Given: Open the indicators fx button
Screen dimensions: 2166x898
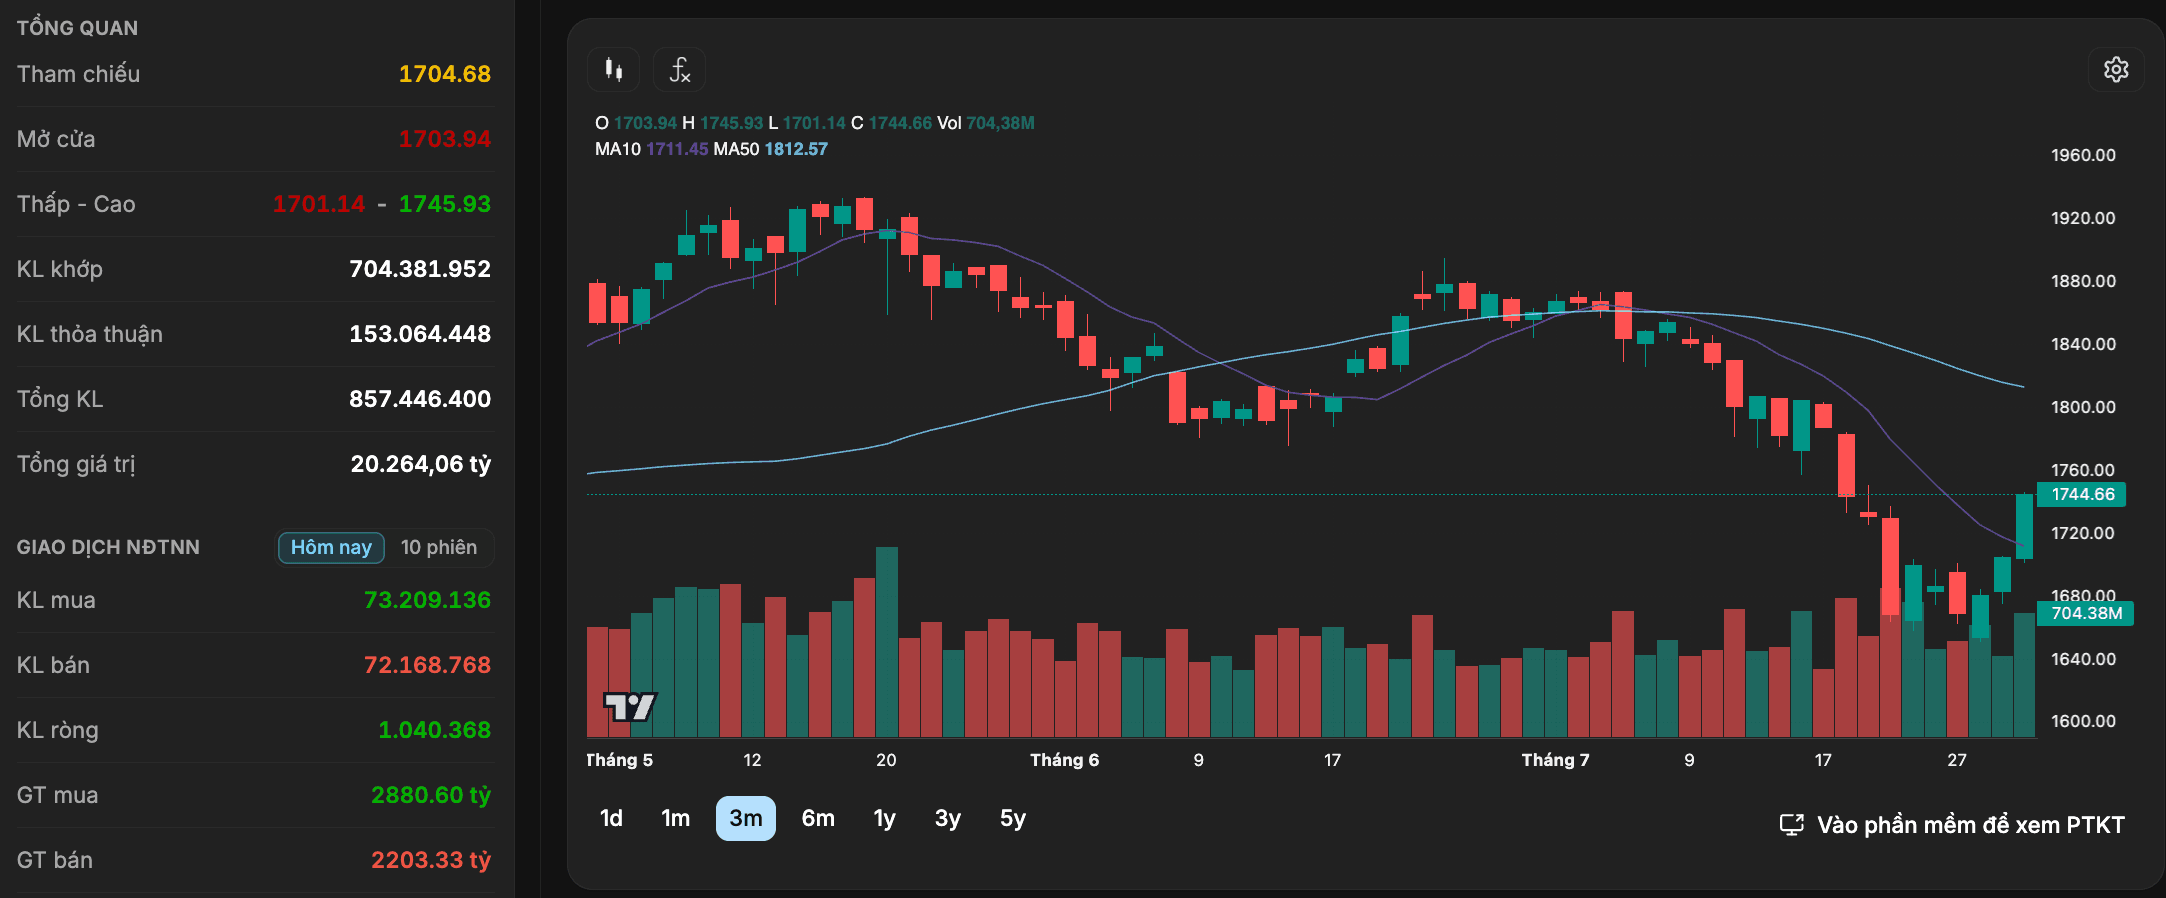Looking at the screenshot, I should [680, 70].
